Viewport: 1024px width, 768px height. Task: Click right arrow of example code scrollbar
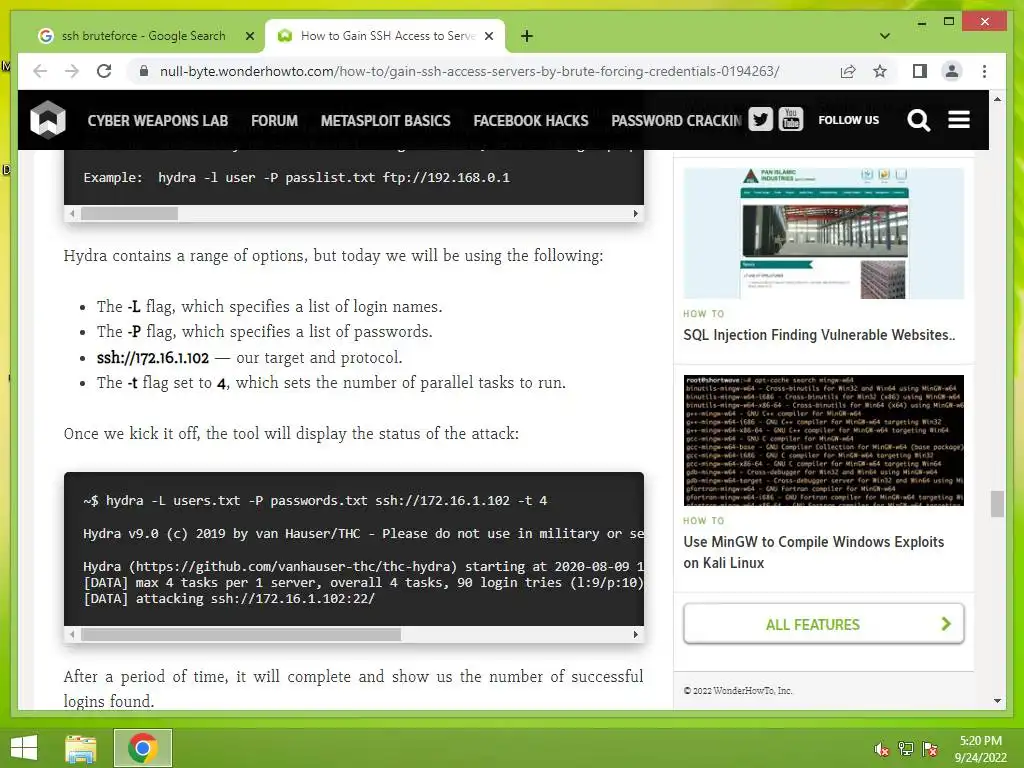pyautogui.click(x=635, y=214)
